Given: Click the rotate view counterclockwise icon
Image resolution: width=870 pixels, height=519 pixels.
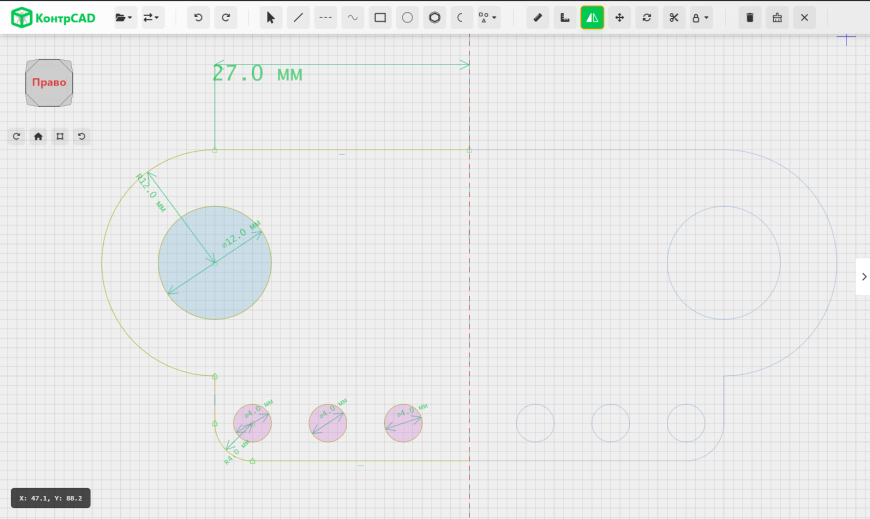Looking at the screenshot, I should (x=82, y=137).
